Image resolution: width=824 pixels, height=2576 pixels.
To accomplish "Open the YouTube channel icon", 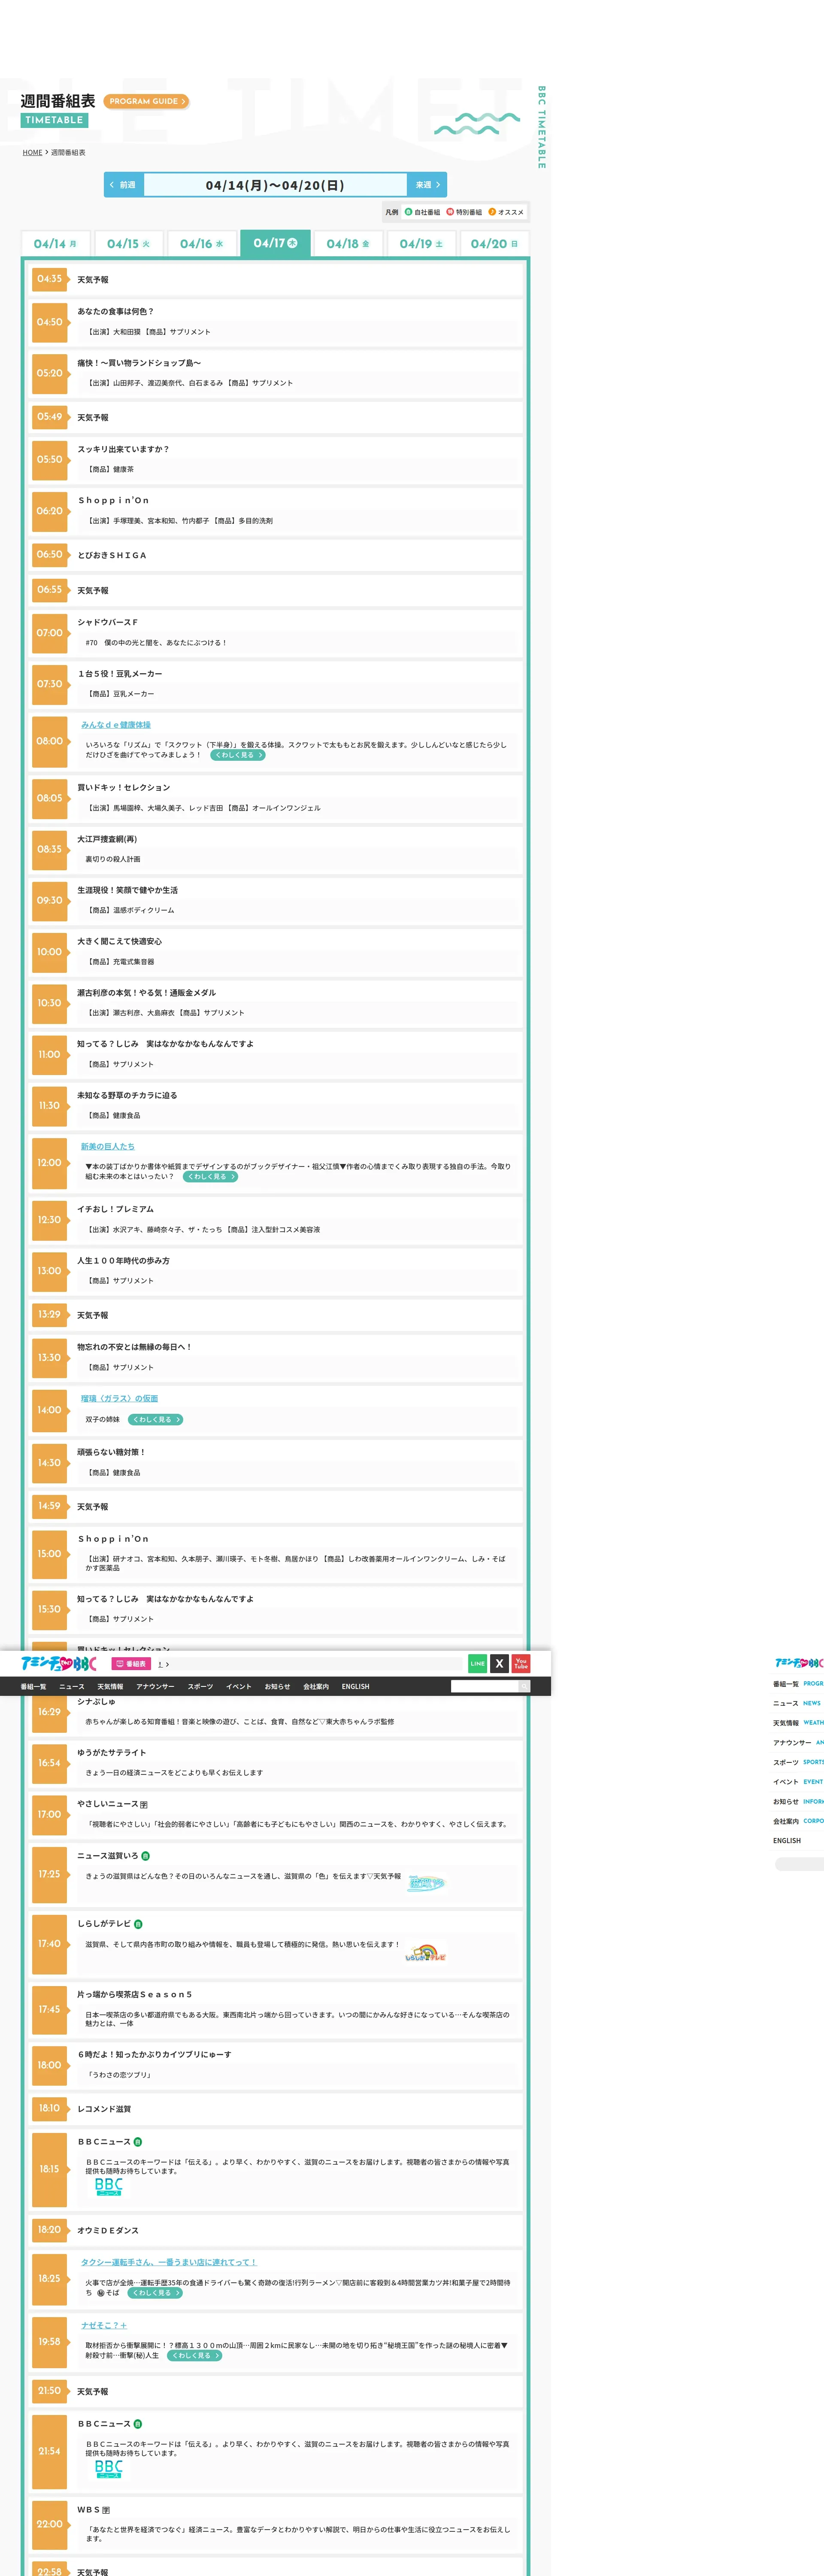I will click(x=521, y=1664).
